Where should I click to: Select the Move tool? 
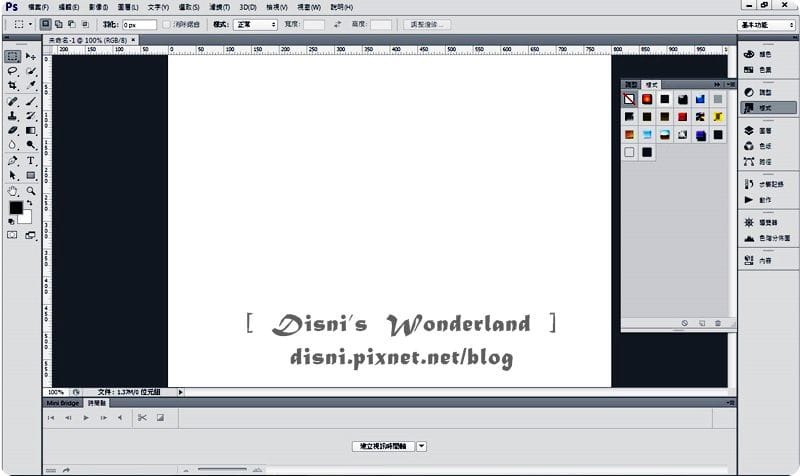[31, 57]
